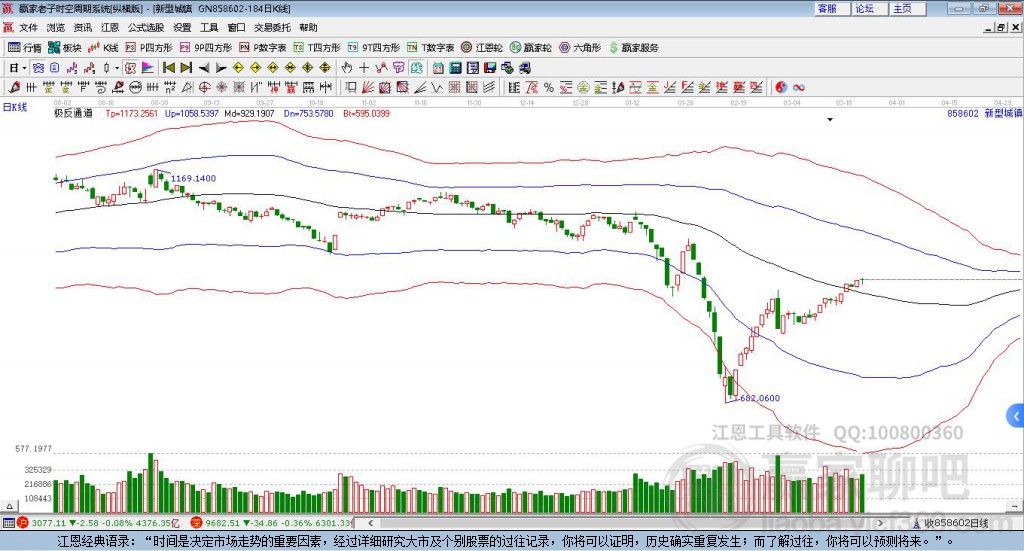Click the yin-yang symbol icon
Image resolution: width=1024 pixels, height=551 pixels.
[781, 87]
